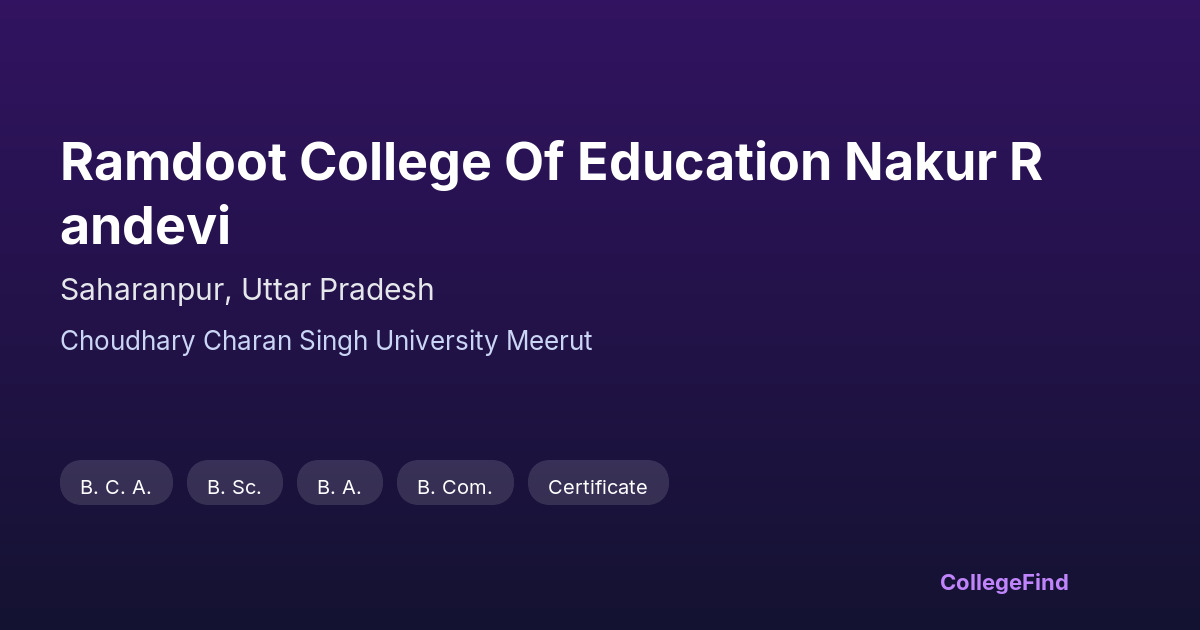The width and height of the screenshot is (1200, 630).
Task: Click the Ramdoot College Of Education heading
Action: 550,163
